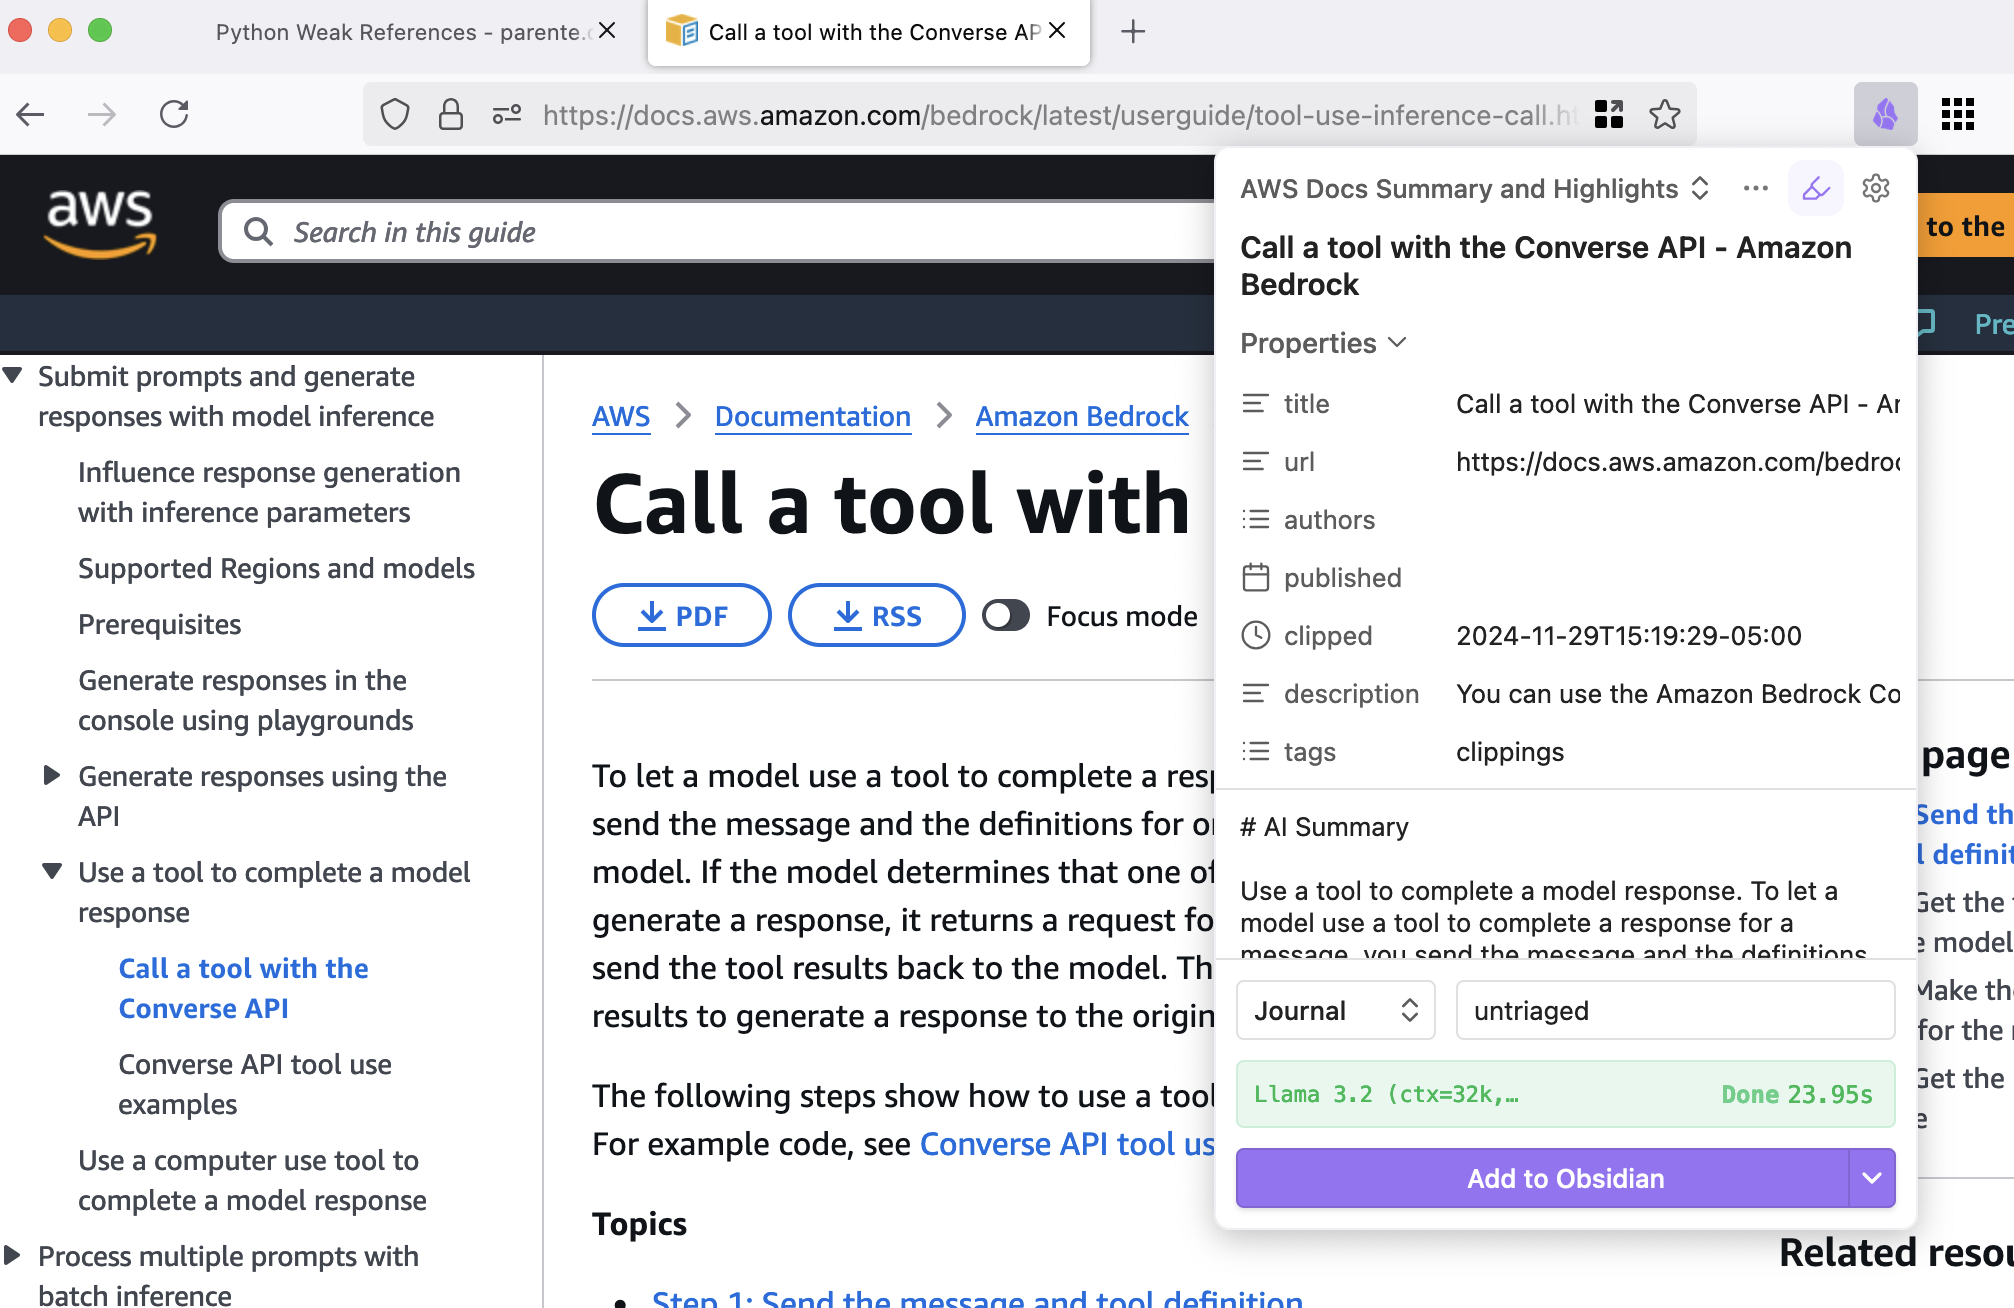Go forward with the forward arrow
Viewport: 2014px width, 1308px height.
[102, 115]
